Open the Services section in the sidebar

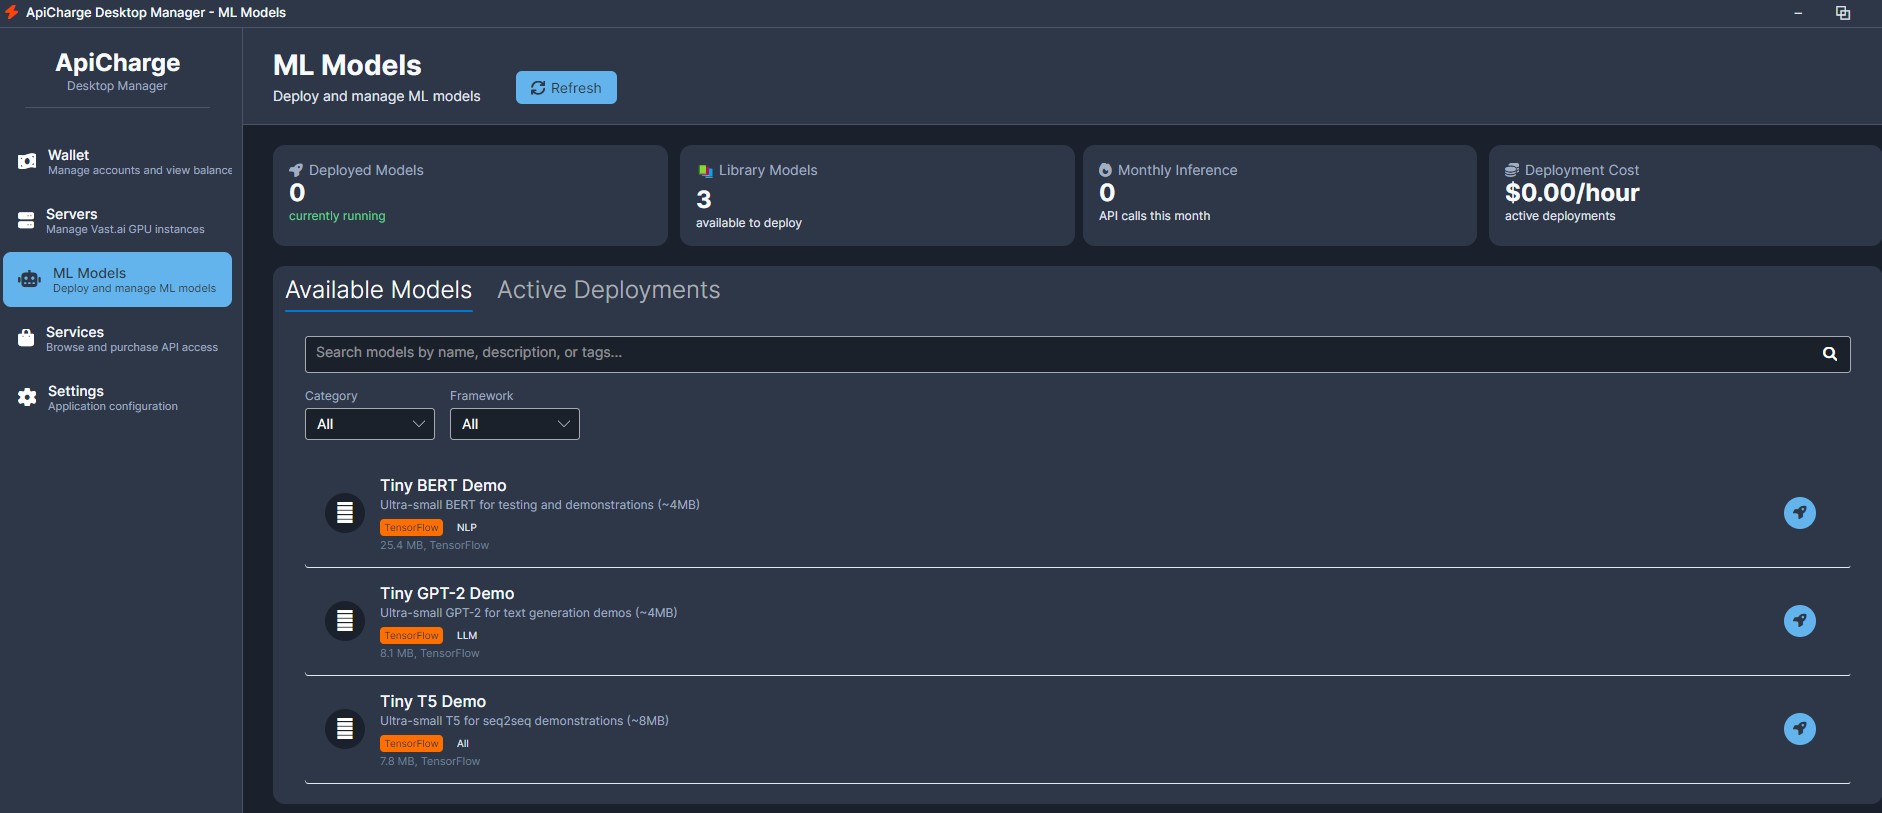coord(117,339)
